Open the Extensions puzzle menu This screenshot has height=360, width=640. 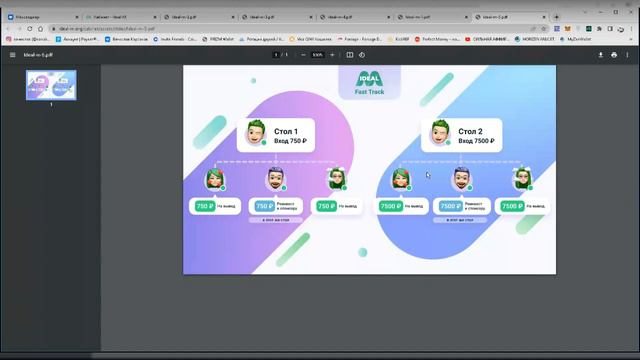coord(599,29)
